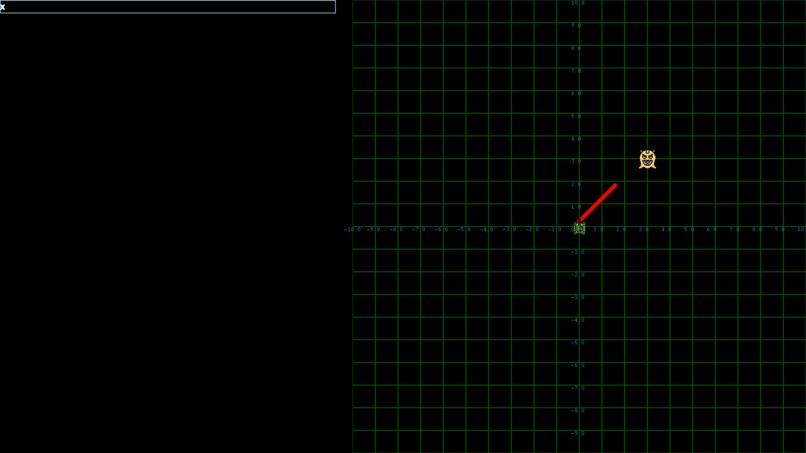Select the green tank at the origin
Screen dimensions: 806x453
(579, 228)
